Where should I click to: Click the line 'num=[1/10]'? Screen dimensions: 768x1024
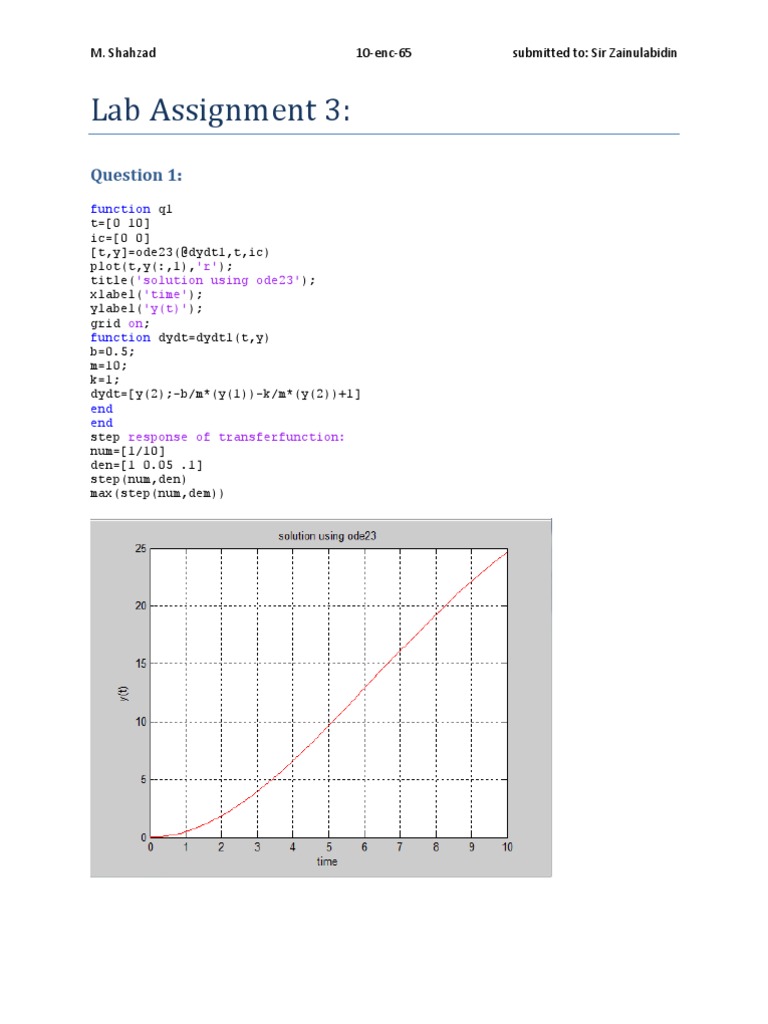tap(127, 451)
